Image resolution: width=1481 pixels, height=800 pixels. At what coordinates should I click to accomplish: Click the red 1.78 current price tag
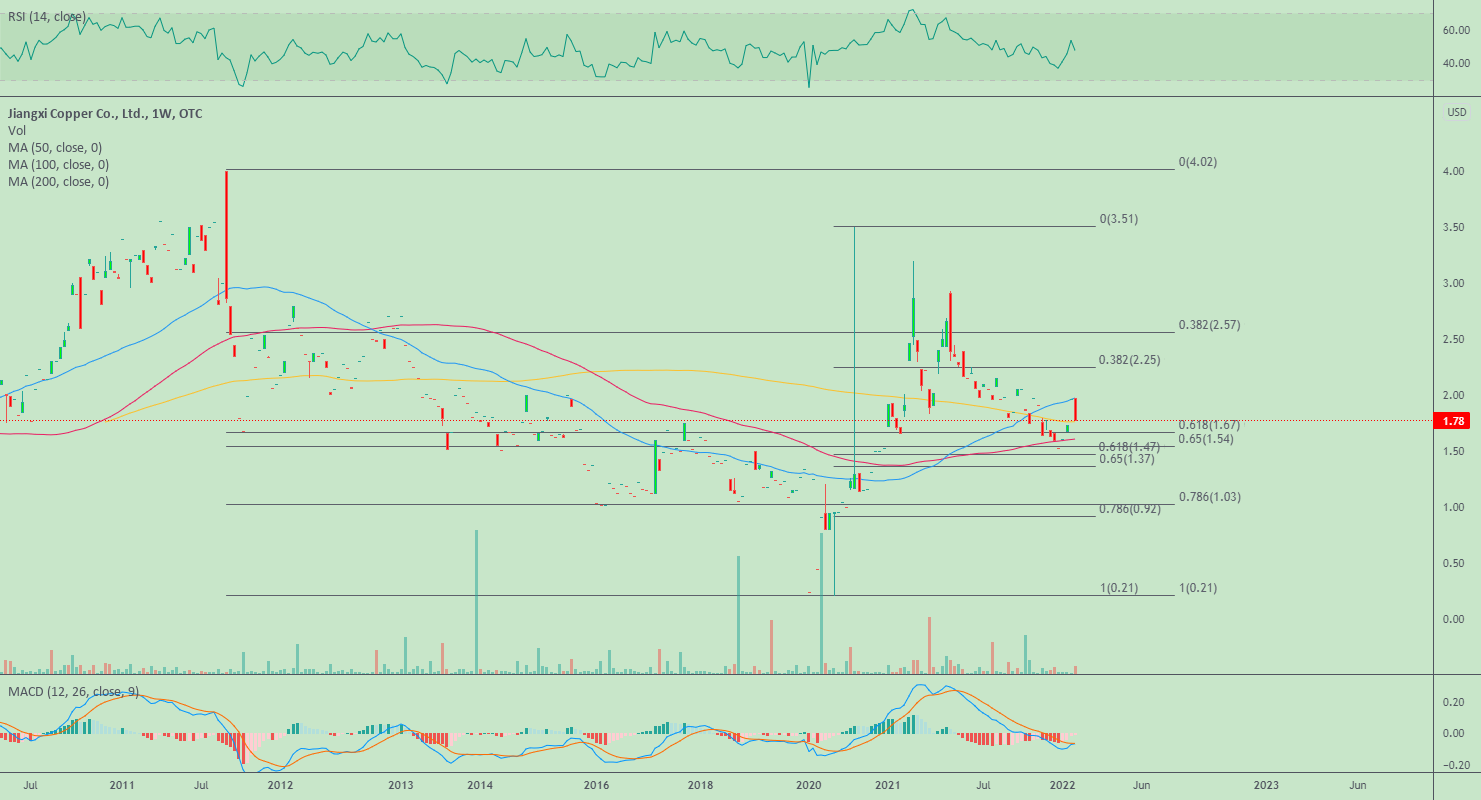(x=1452, y=422)
